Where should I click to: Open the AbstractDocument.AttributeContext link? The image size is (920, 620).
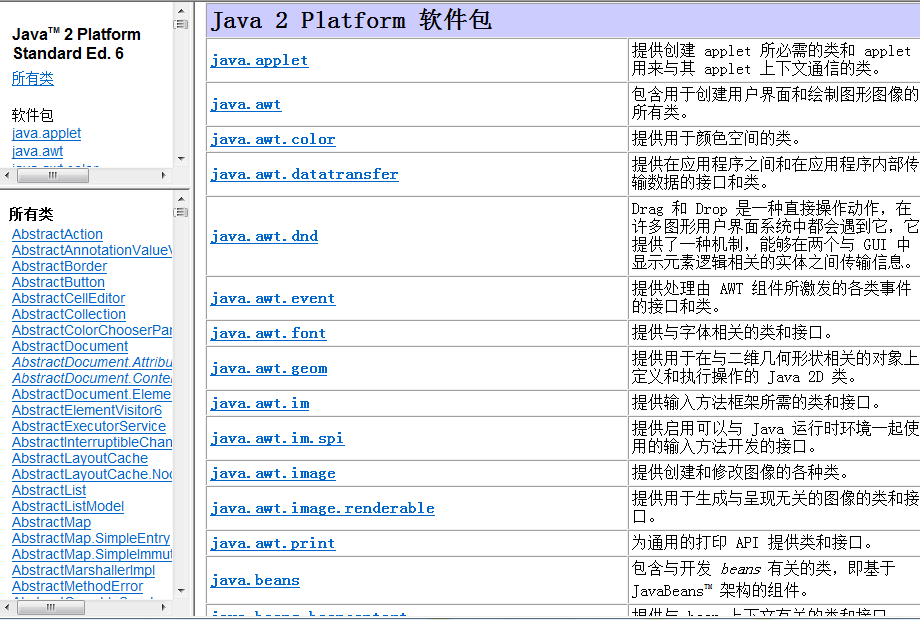pos(92,362)
